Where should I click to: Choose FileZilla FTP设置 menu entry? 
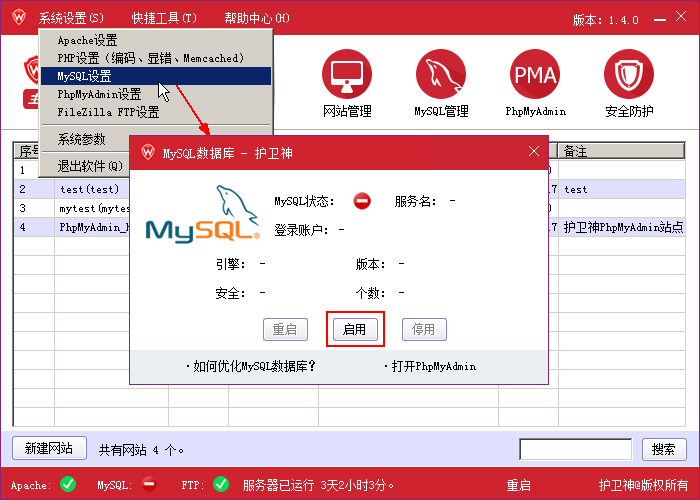pyautogui.click(x=108, y=112)
